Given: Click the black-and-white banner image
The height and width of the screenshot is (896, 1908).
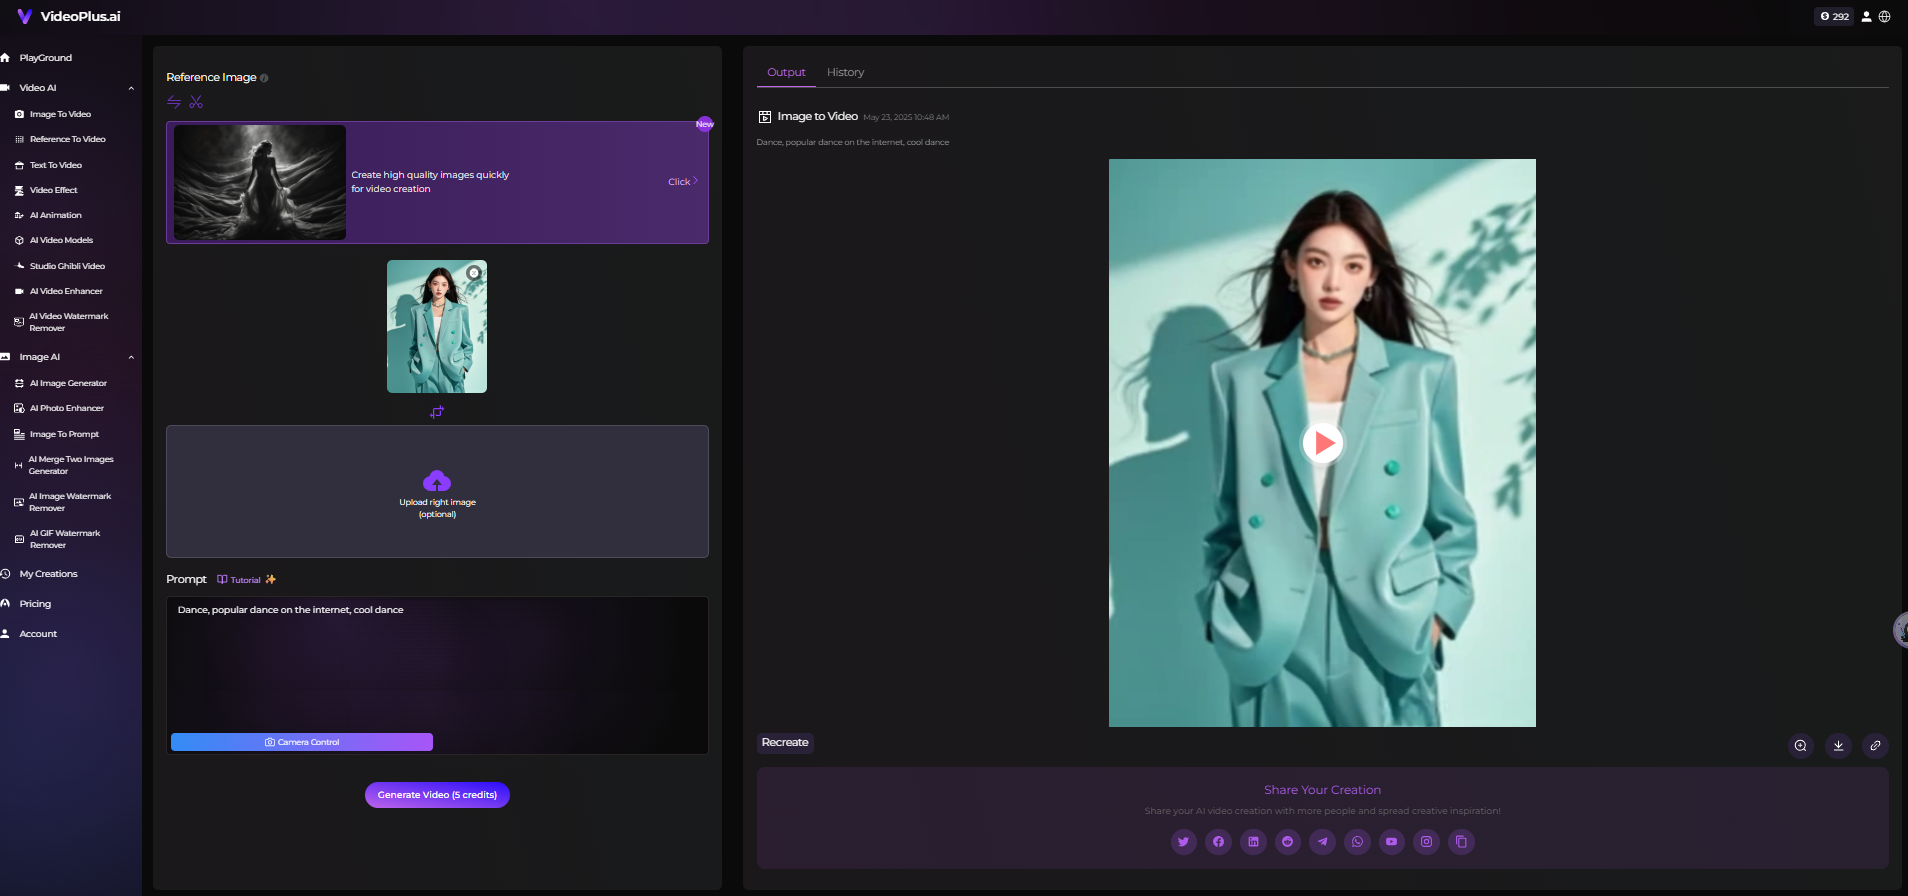Looking at the screenshot, I should point(260,182).
